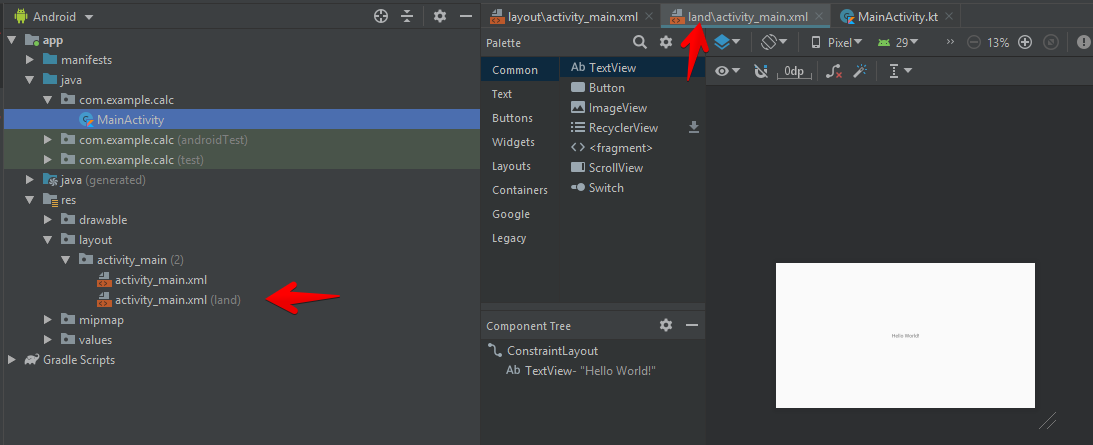Click the default margins 0dp field
Image resolution: width=1093 pixels, height=445 pixels.
(794, 72)
